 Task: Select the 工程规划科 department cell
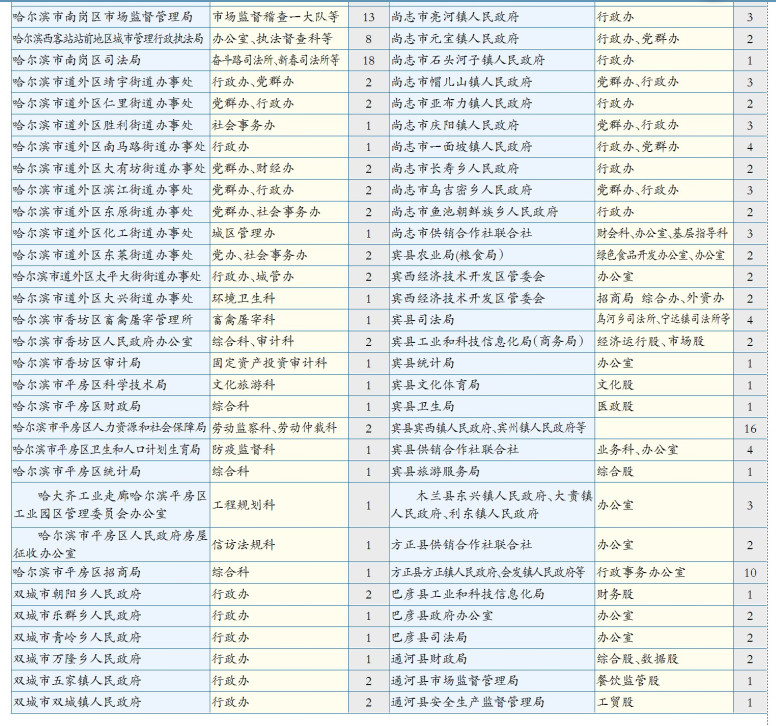point(243,505)
